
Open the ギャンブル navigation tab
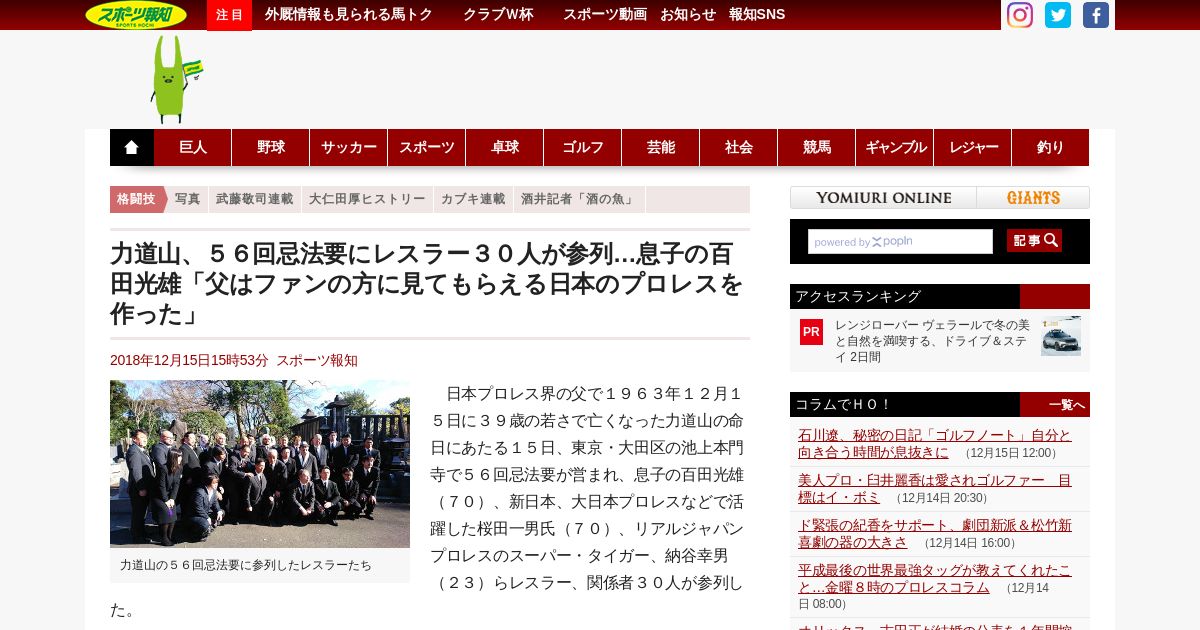(x=895, y=147)
